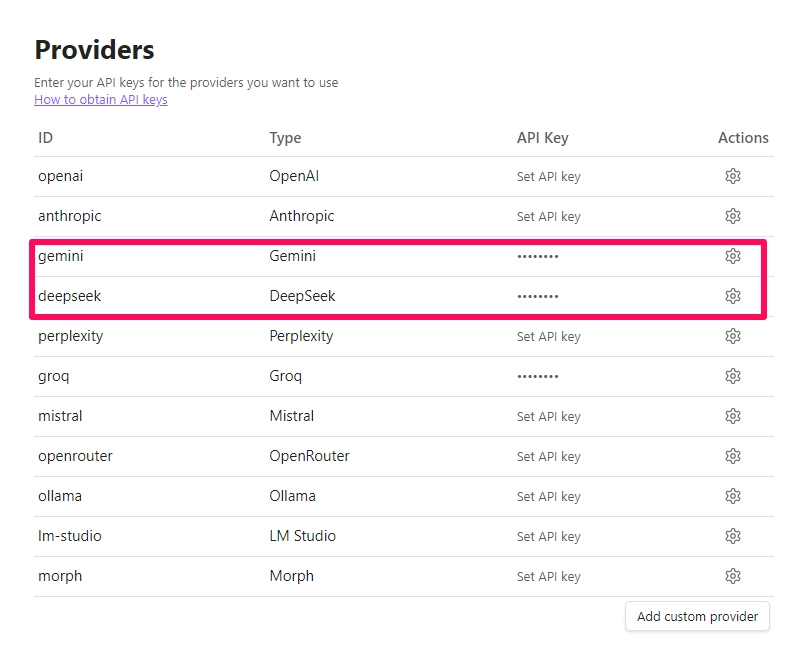This screenshot has height=658, width=811.
Task: Open settings gear for openrouter provider
Action: [732, 456]
